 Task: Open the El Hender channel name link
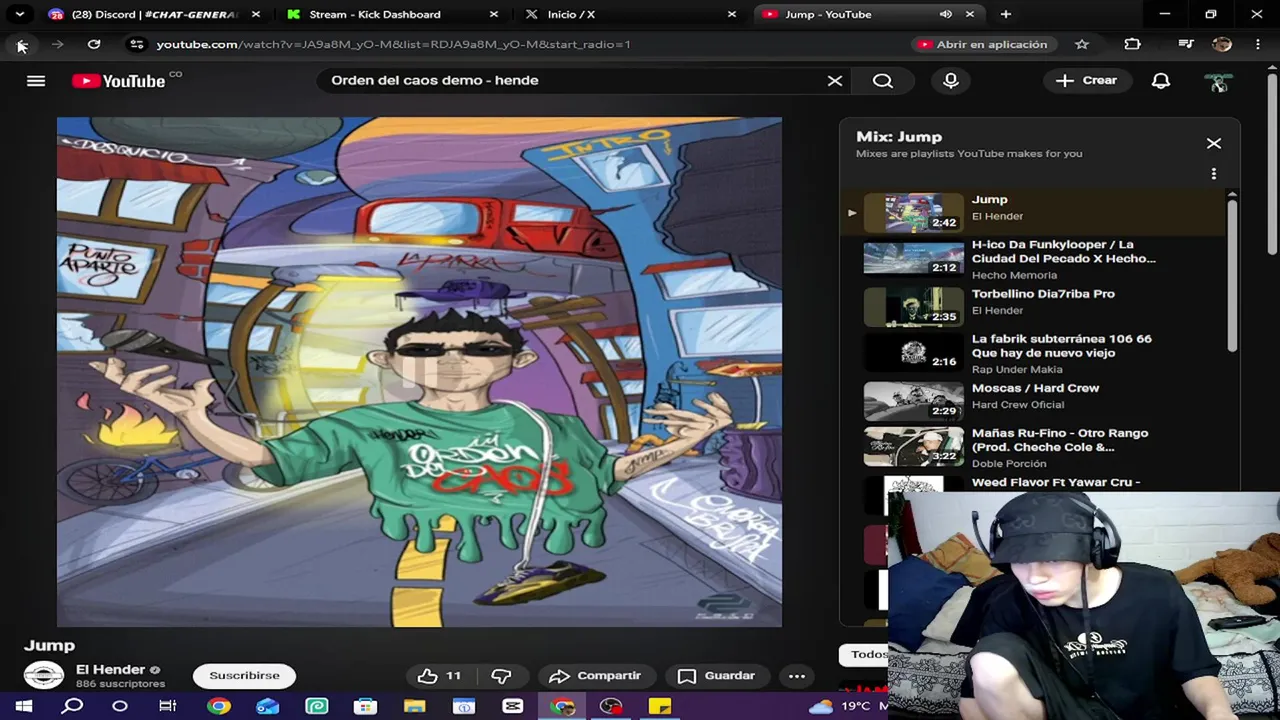pyautogui.click(x=110, y=670)
